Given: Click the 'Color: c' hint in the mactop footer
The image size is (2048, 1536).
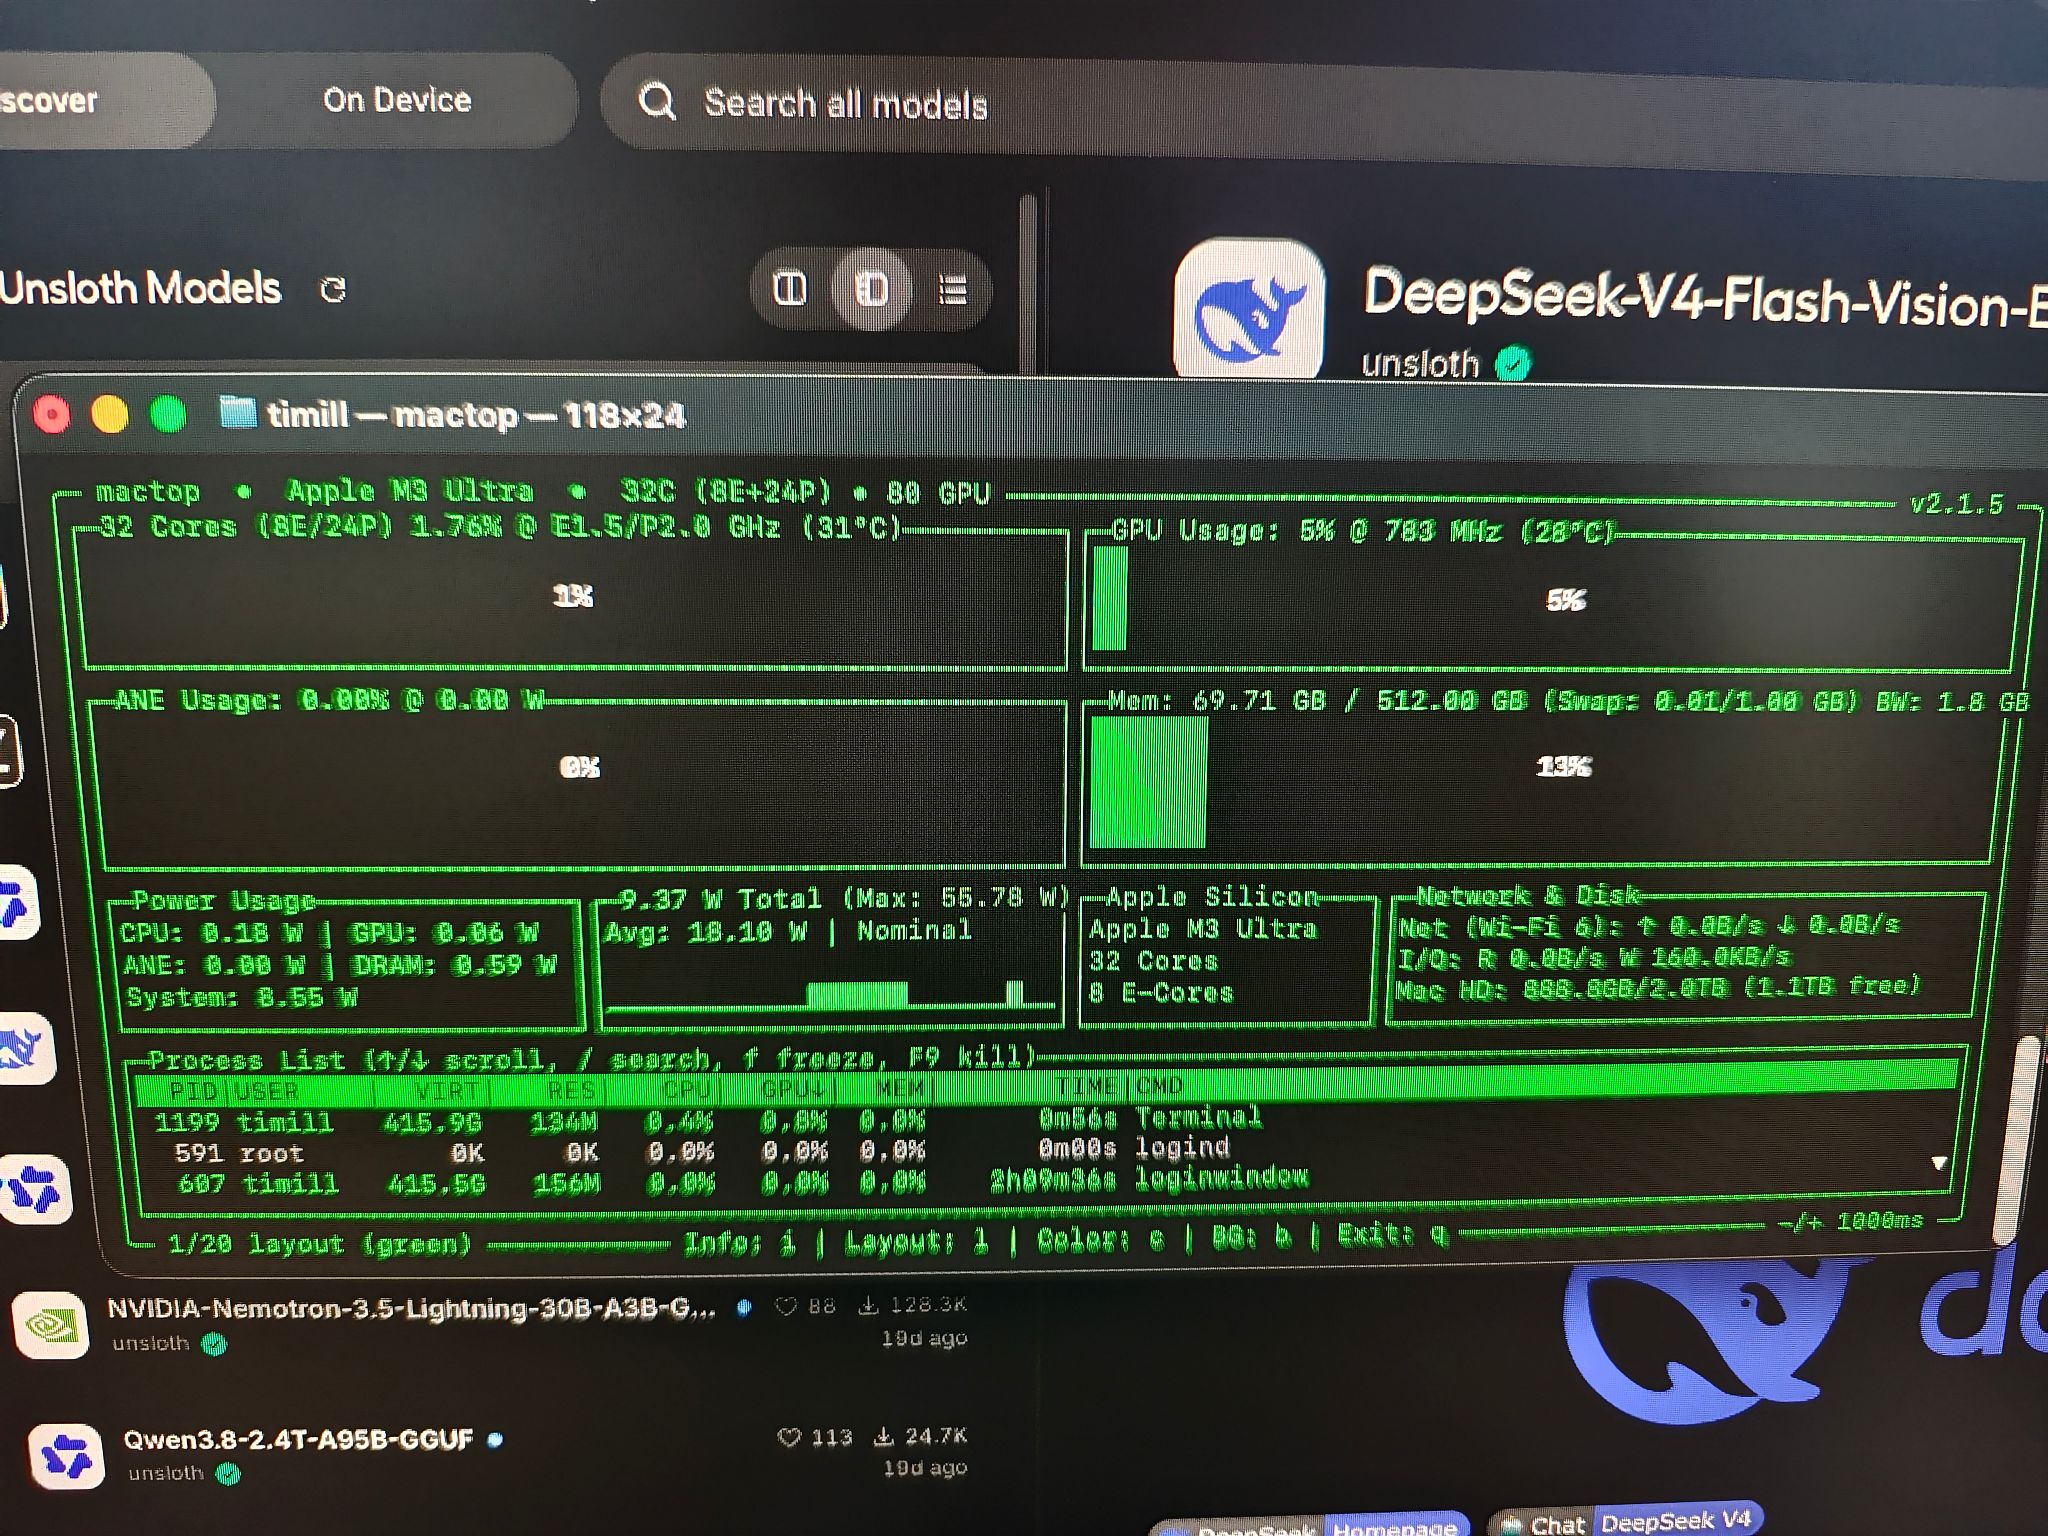Looking at the screenshot, I should click(x=1101, y=1241).
